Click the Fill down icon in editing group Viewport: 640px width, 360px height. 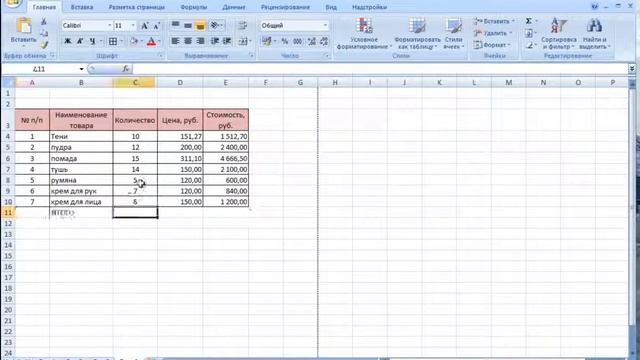(x=529, y=33)
